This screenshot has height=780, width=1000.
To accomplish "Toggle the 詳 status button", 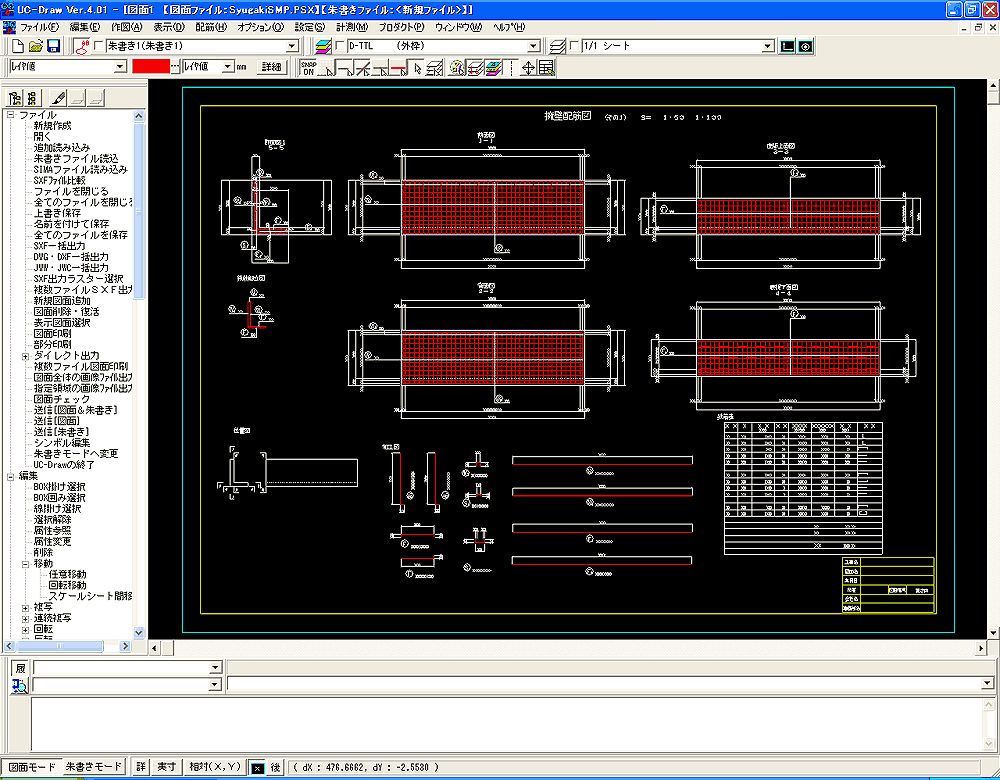I will [140, 767].
